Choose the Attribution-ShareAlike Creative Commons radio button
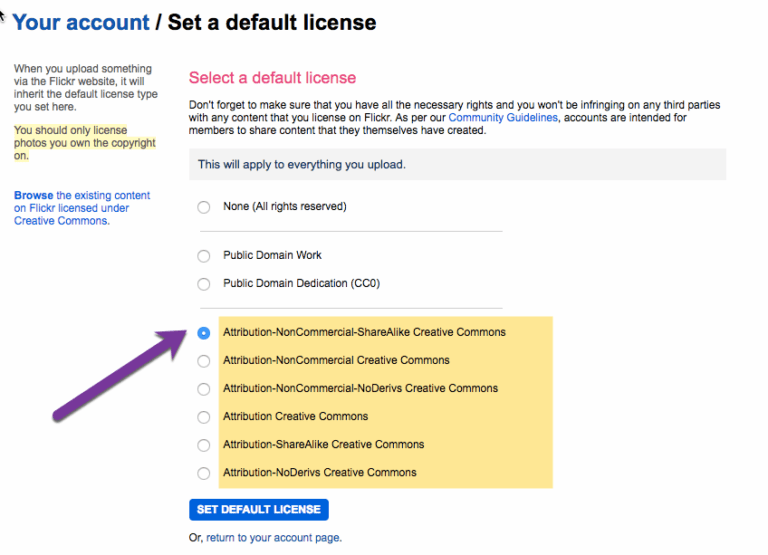This screenshot has height=555, width=768. click(x=204, y=445)
